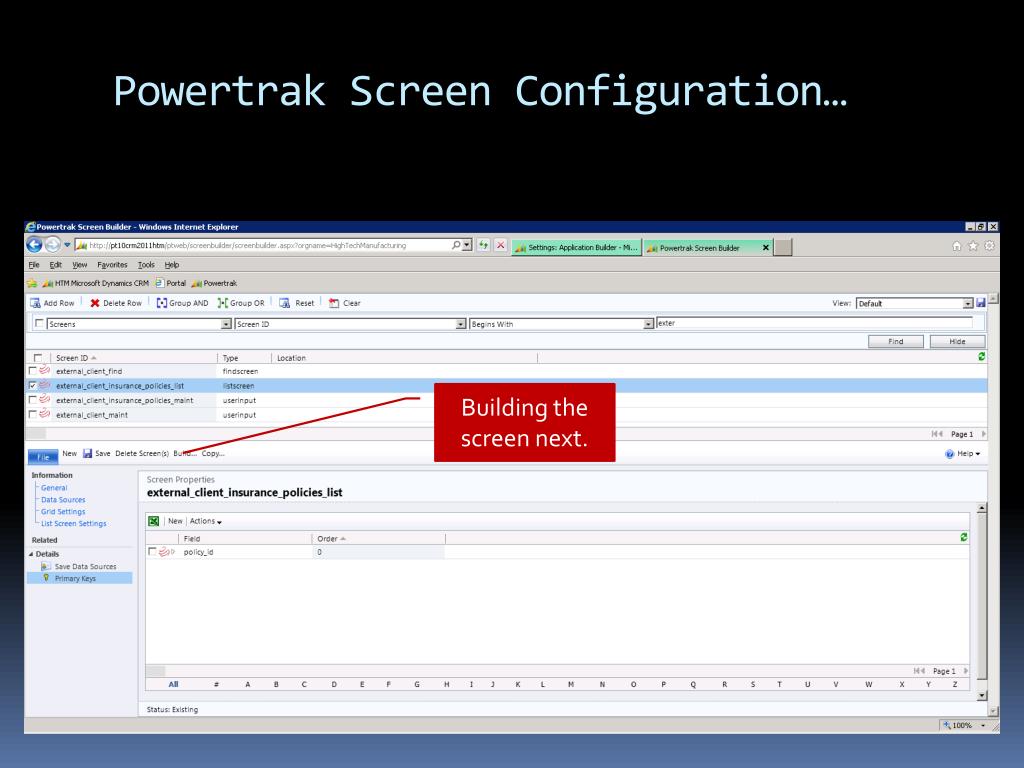Select the Save Data Sources tree item

[x=86, y=567]
